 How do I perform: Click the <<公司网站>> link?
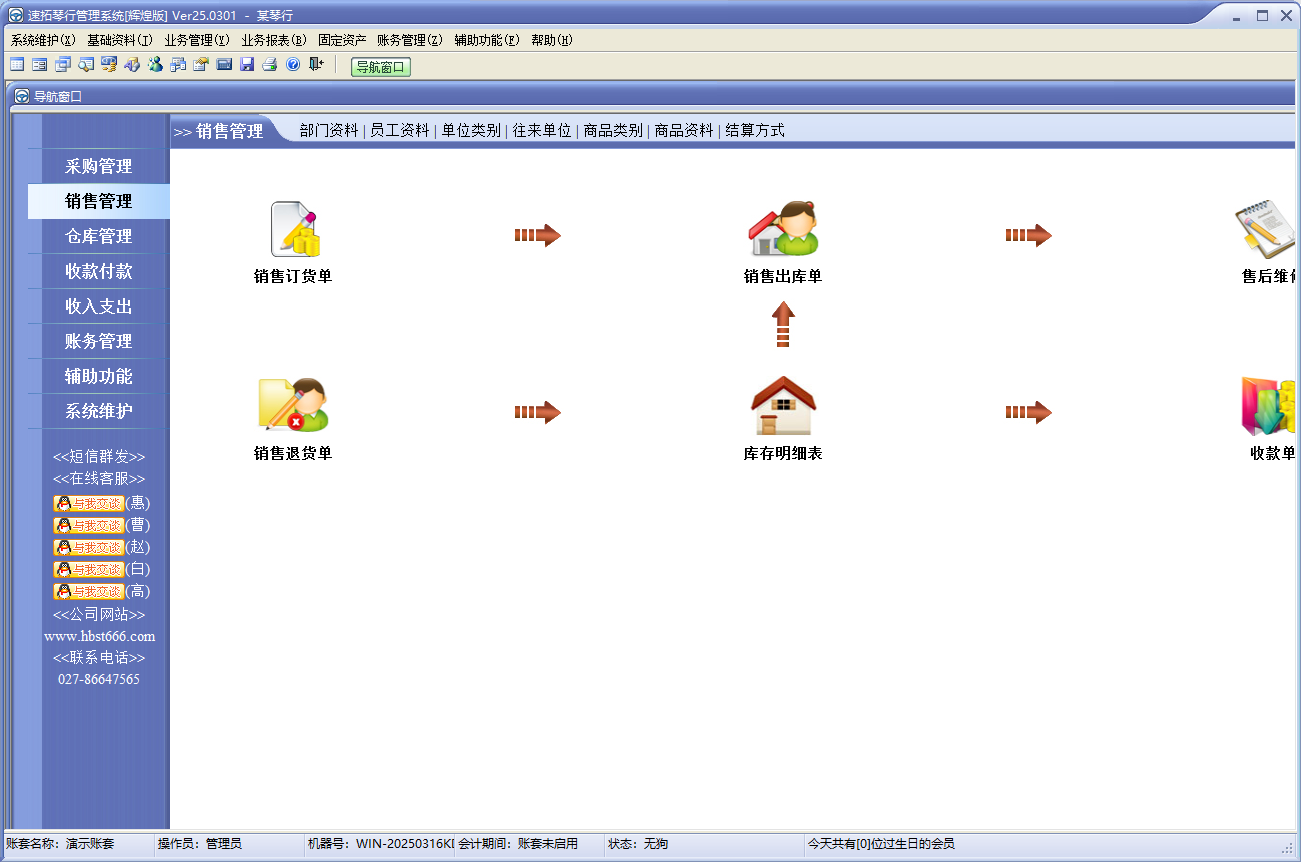[99, 615]
